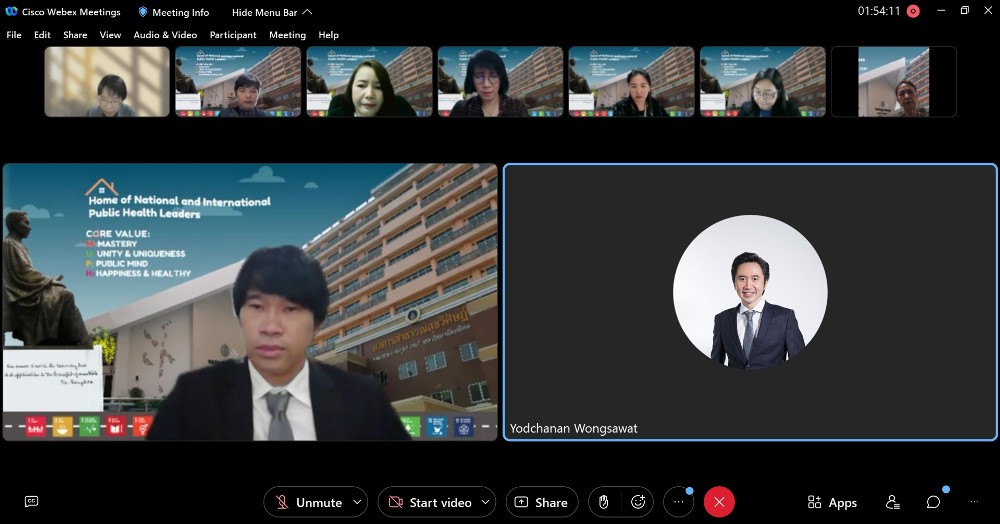Open more options ellipsis in control bar
The width and height of the screenshot is (1000, 524).
678,502
